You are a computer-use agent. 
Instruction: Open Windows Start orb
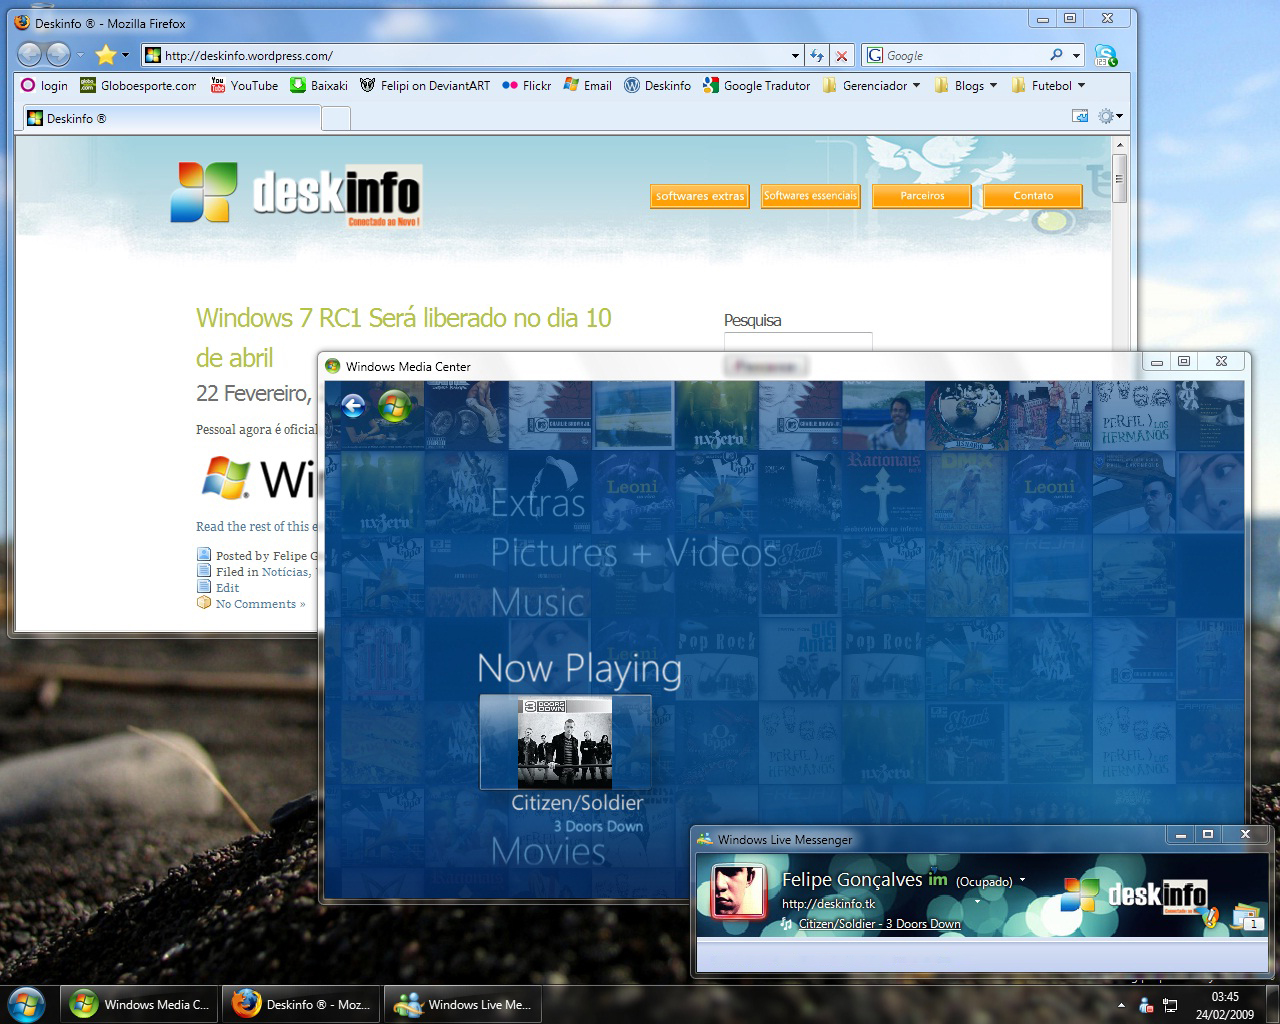click(x=27, y=1003)
